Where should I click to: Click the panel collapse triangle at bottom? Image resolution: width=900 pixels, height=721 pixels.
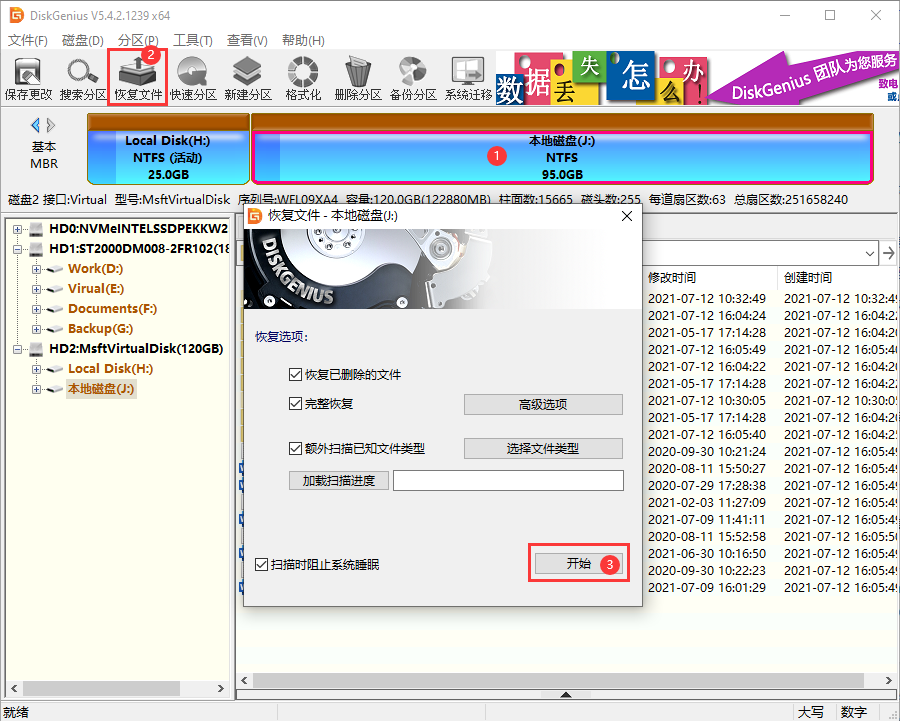click(566, 695)
